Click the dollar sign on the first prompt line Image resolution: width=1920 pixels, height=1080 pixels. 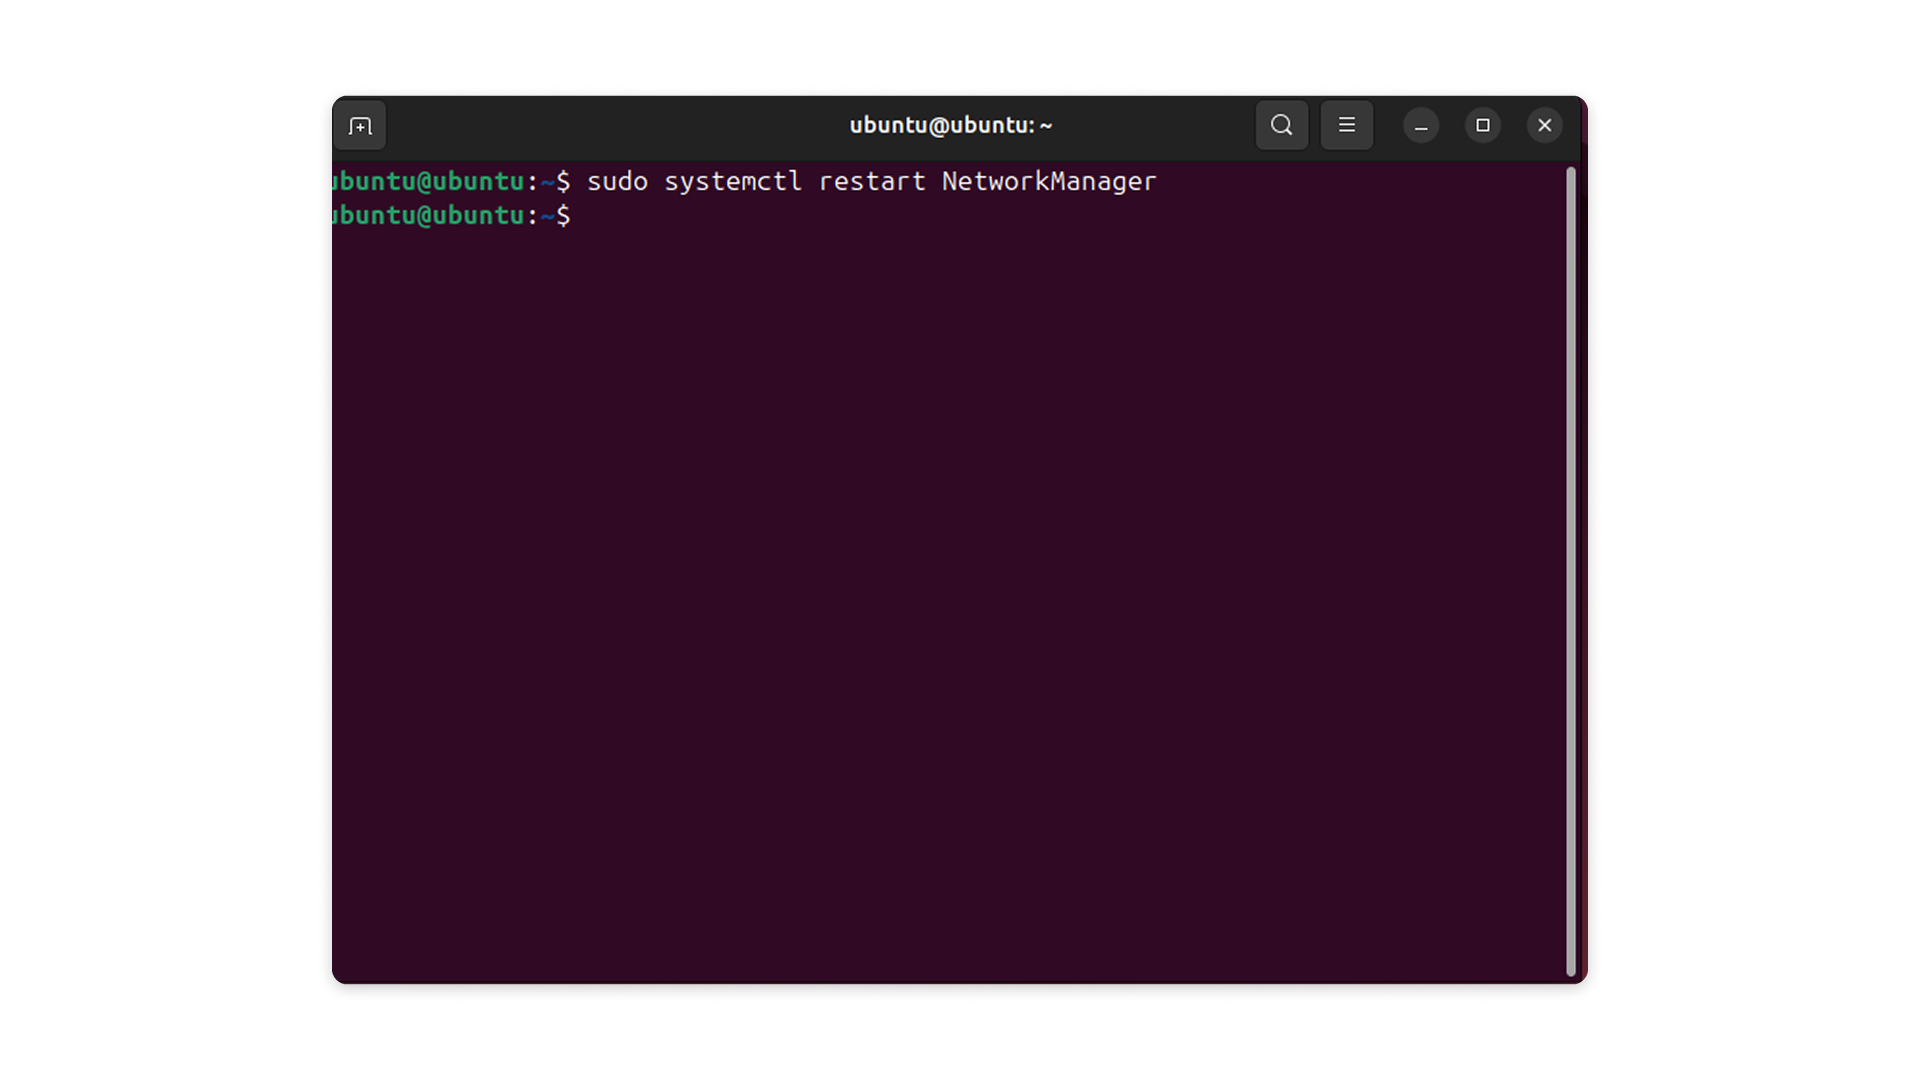click(x=564, y=182)
